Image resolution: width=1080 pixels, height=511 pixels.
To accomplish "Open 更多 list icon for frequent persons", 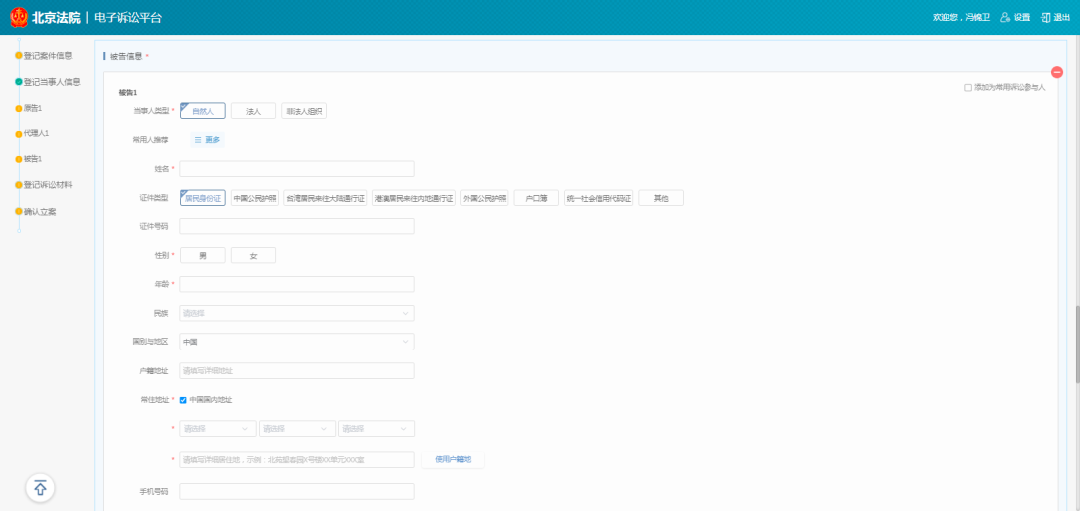I will click(198, 140).
